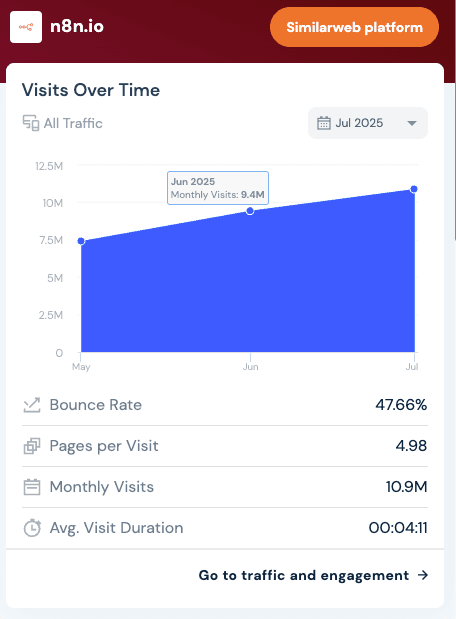Screen dimensions: 456x619
Task: Click the calendar icon in date selector
Action: click(x=324, y=123)
